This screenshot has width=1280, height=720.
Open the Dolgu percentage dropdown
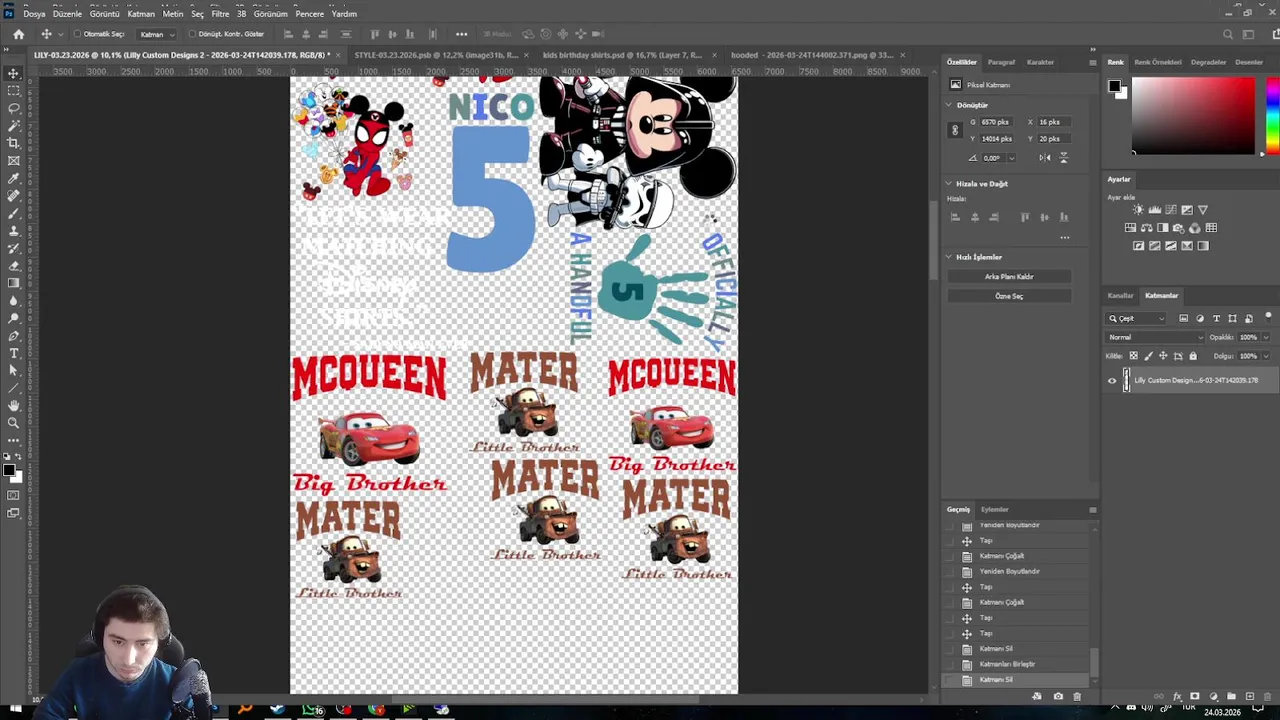pyautogui.click(x=1266, y=356)
